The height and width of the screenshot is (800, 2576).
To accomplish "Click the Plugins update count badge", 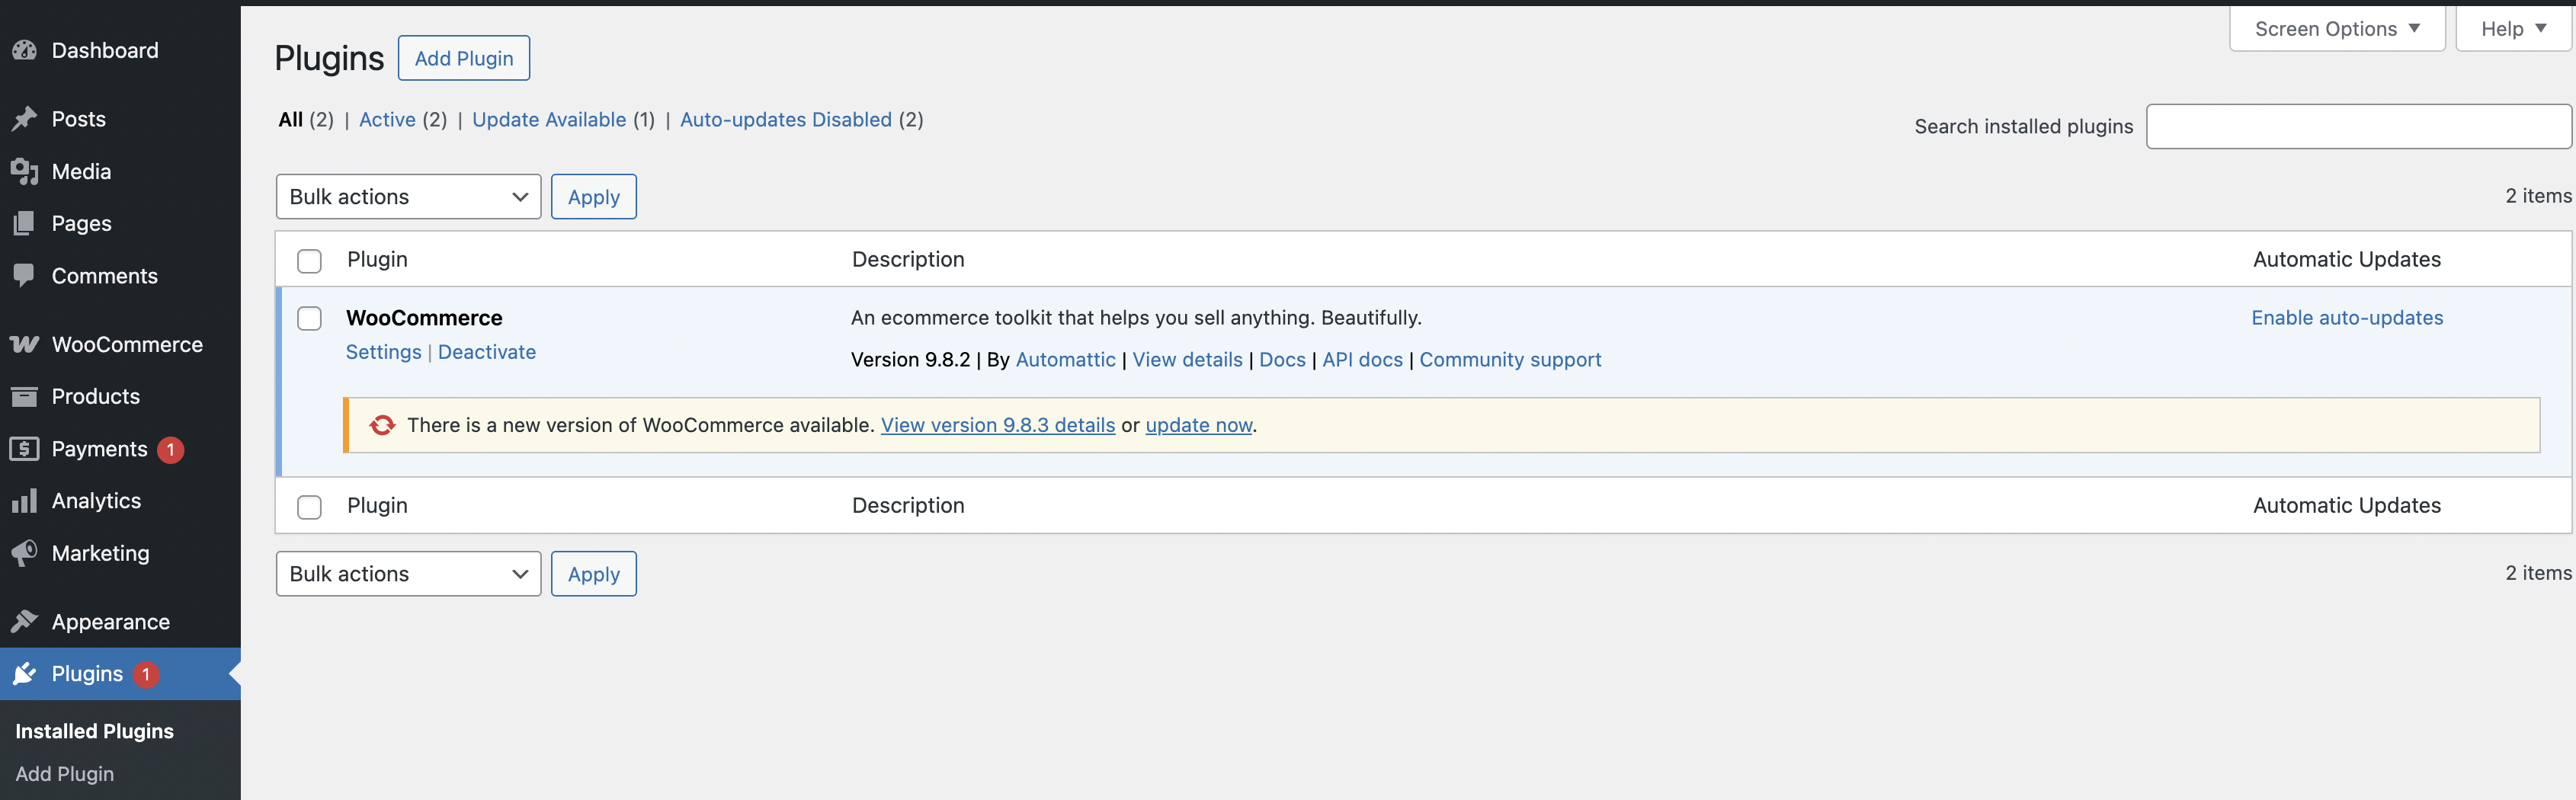I will click(146, 674).
